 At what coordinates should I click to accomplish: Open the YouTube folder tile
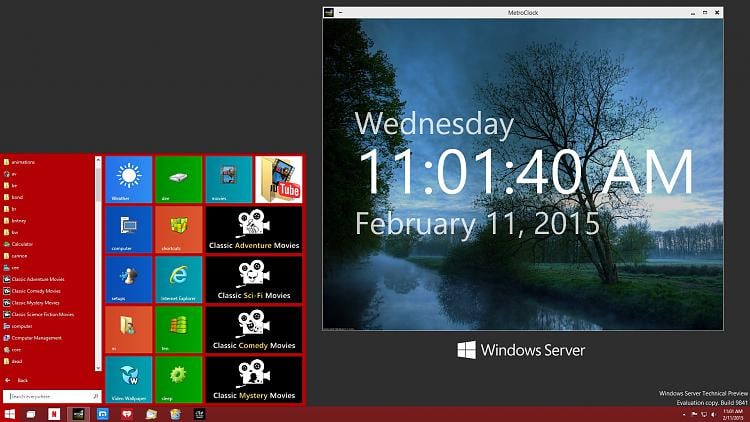pos(278,179)
